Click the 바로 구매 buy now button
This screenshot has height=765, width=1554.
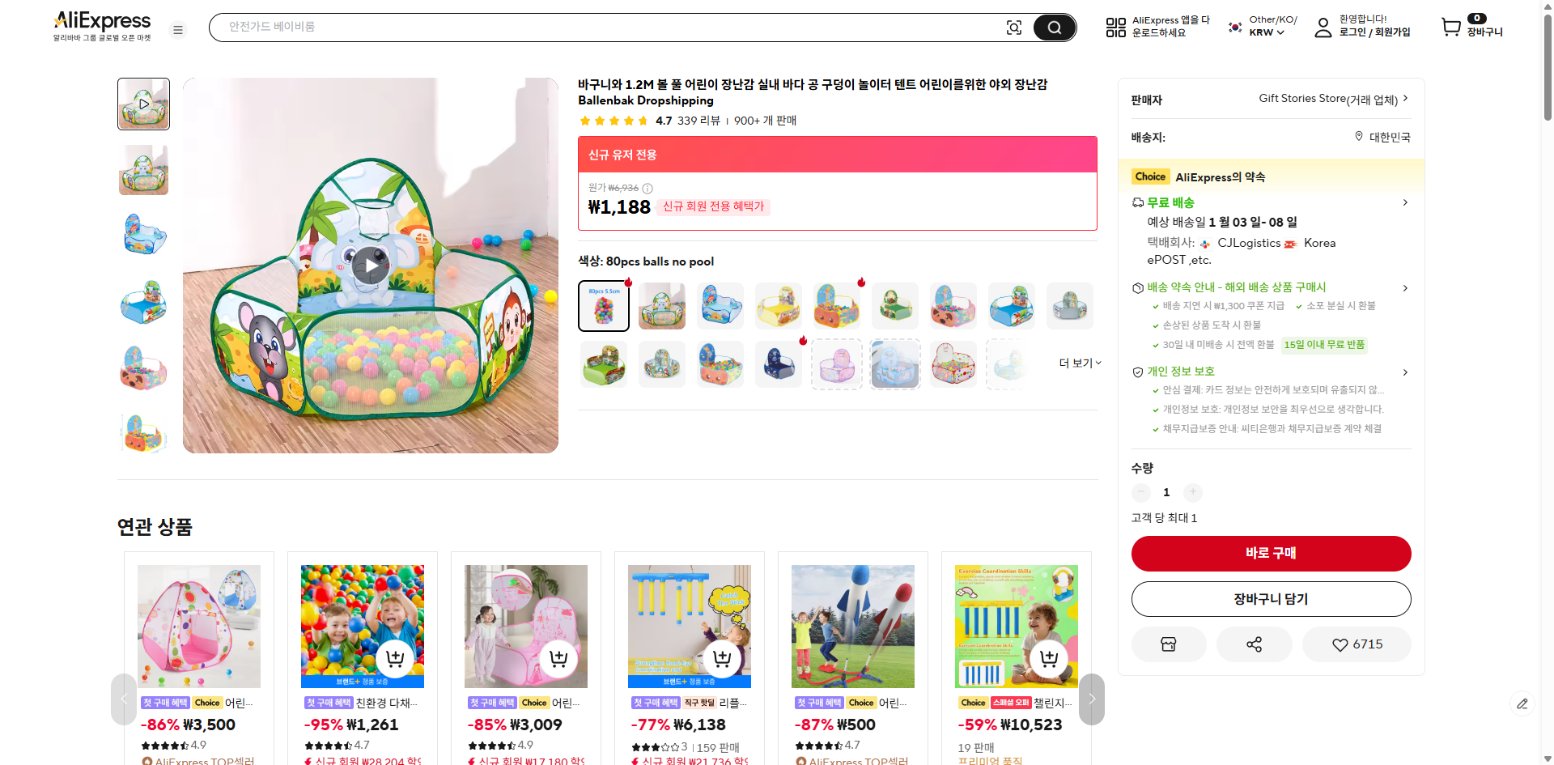1271,553
